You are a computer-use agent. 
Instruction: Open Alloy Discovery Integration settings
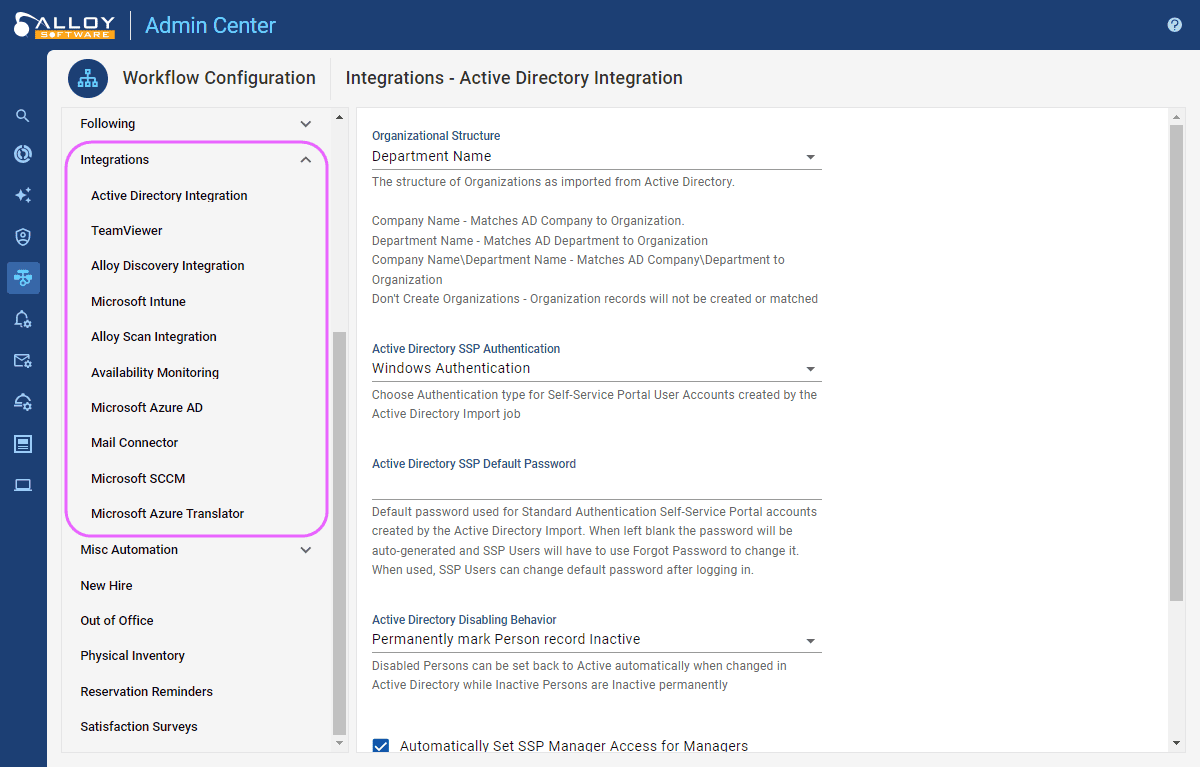(168, 266)
